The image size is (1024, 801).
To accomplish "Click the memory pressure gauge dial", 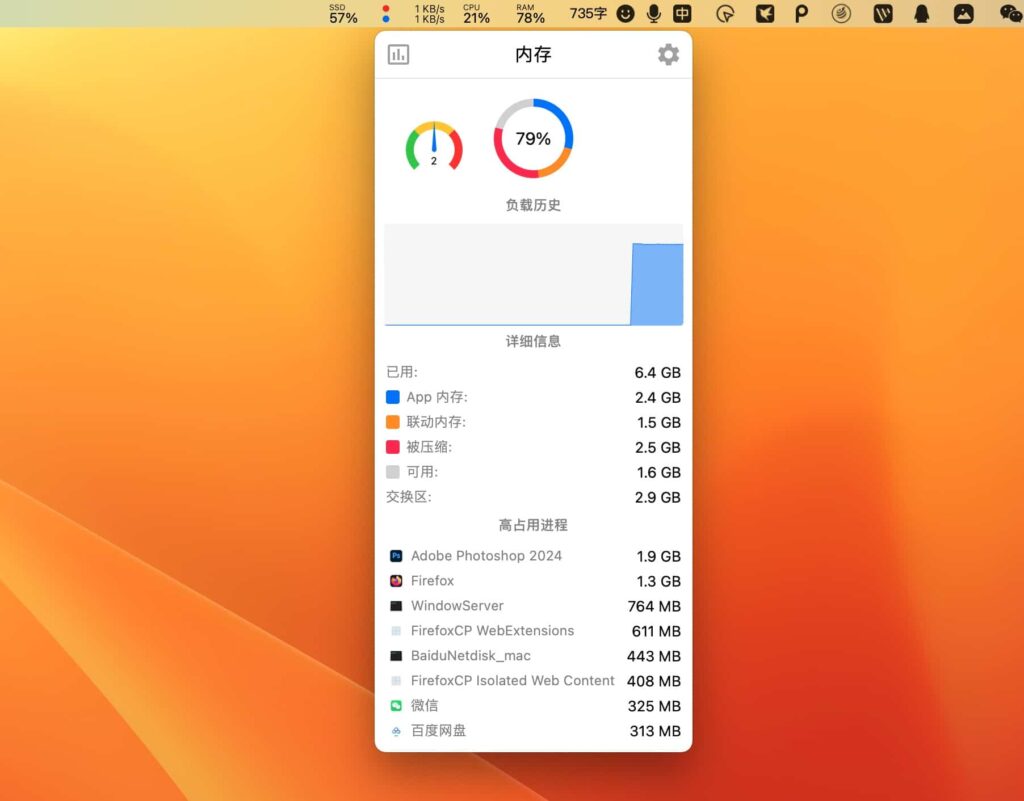I will tap(434, 143).
